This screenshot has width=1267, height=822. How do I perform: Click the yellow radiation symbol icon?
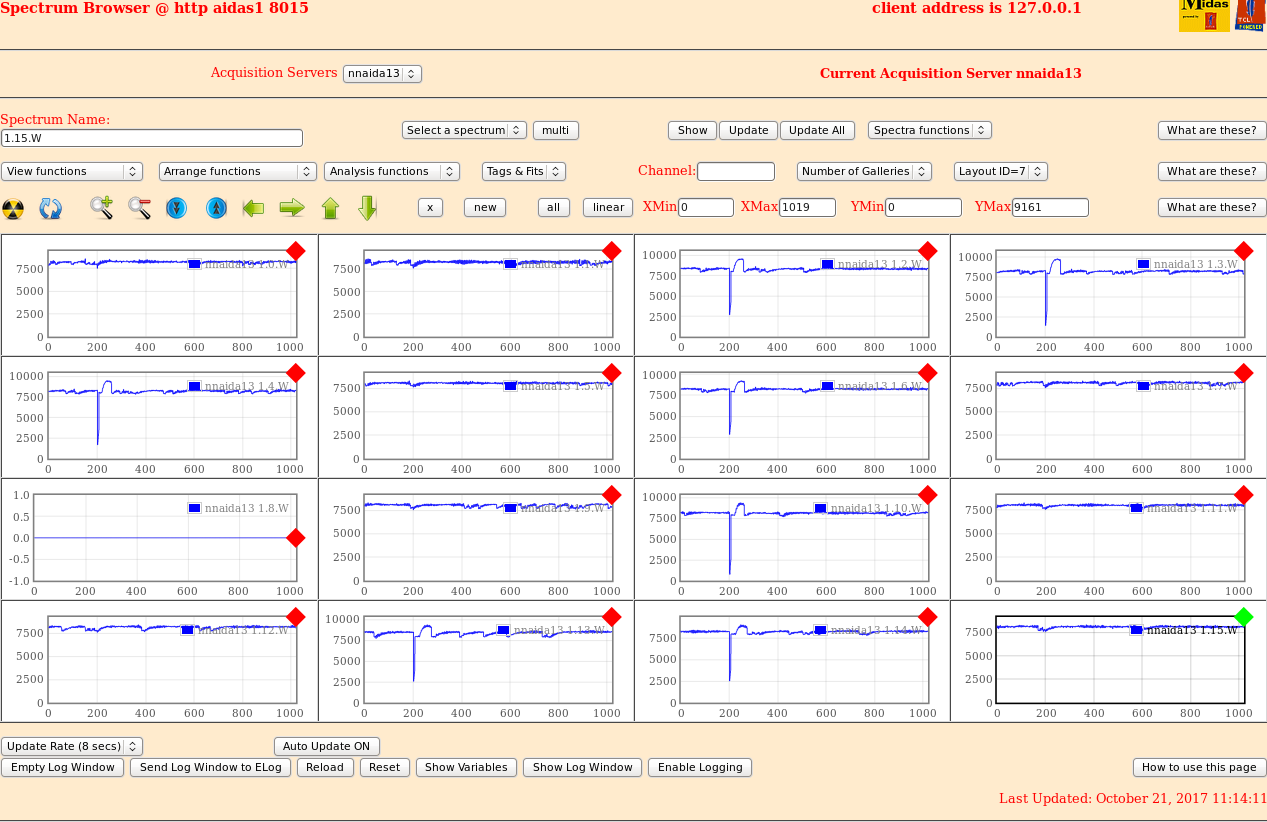(13, 208)
